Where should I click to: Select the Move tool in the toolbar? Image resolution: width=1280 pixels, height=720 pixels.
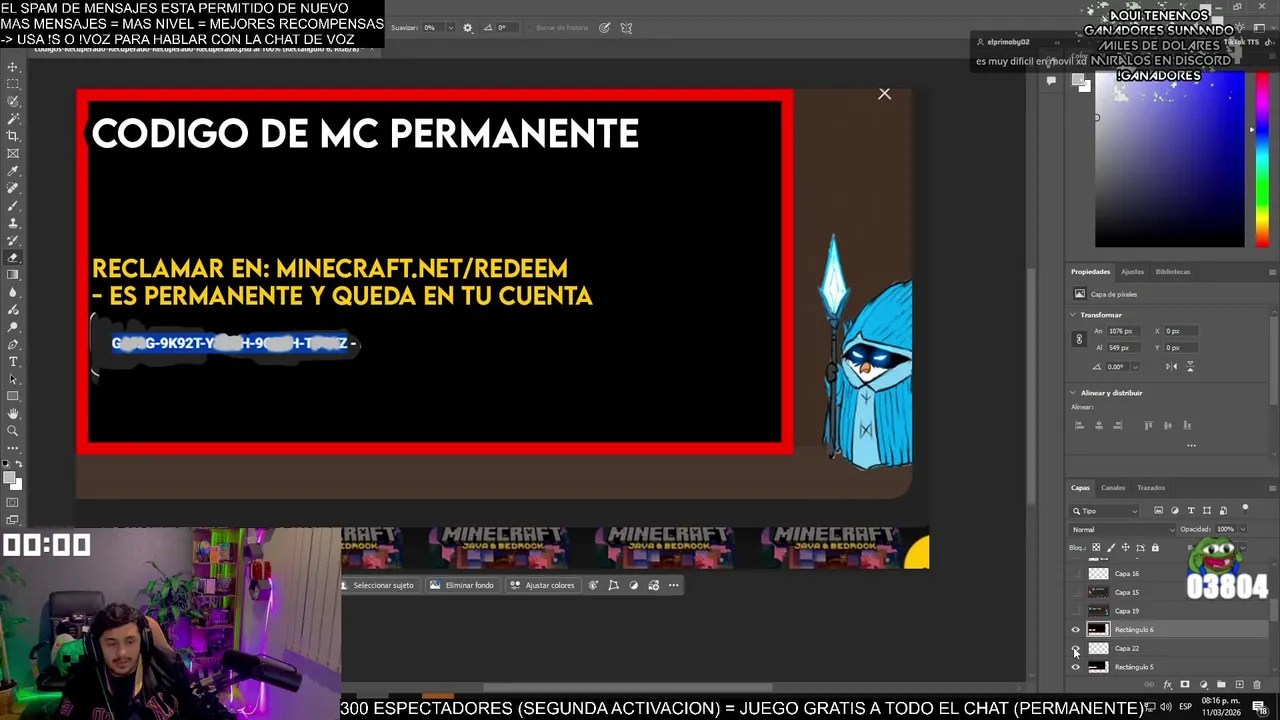tap(13, 67)
